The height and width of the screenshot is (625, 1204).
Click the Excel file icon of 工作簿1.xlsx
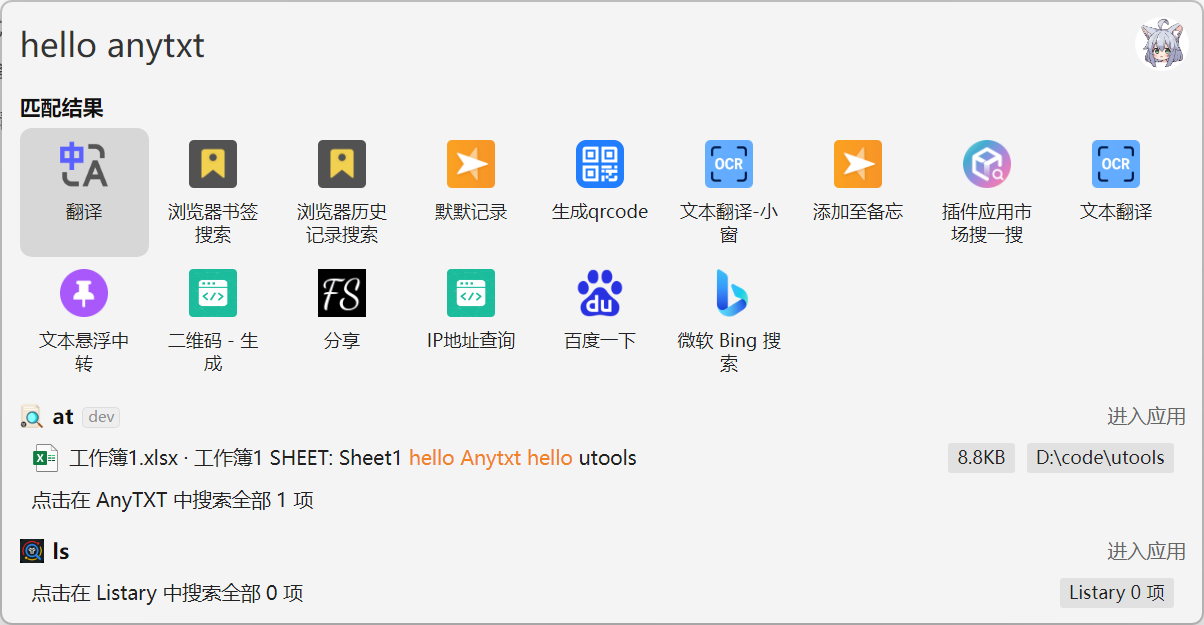[45, 458]
